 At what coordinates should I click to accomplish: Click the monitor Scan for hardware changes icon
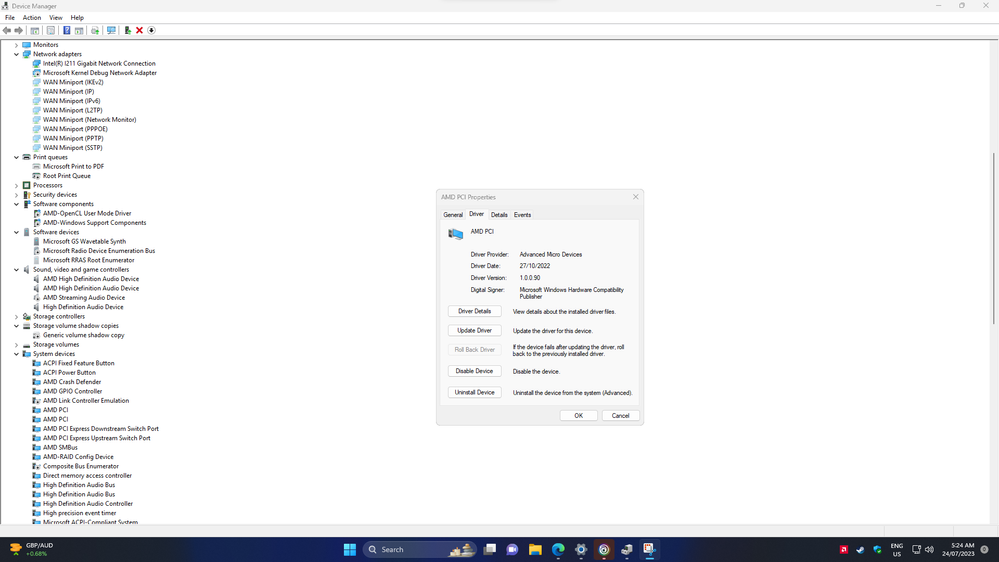tap(111, 31)
